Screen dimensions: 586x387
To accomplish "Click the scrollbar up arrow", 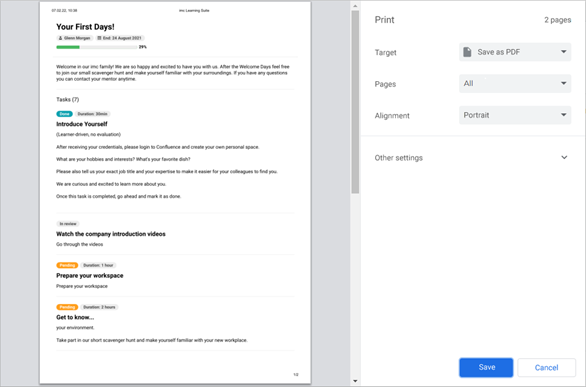I will 355,6.
